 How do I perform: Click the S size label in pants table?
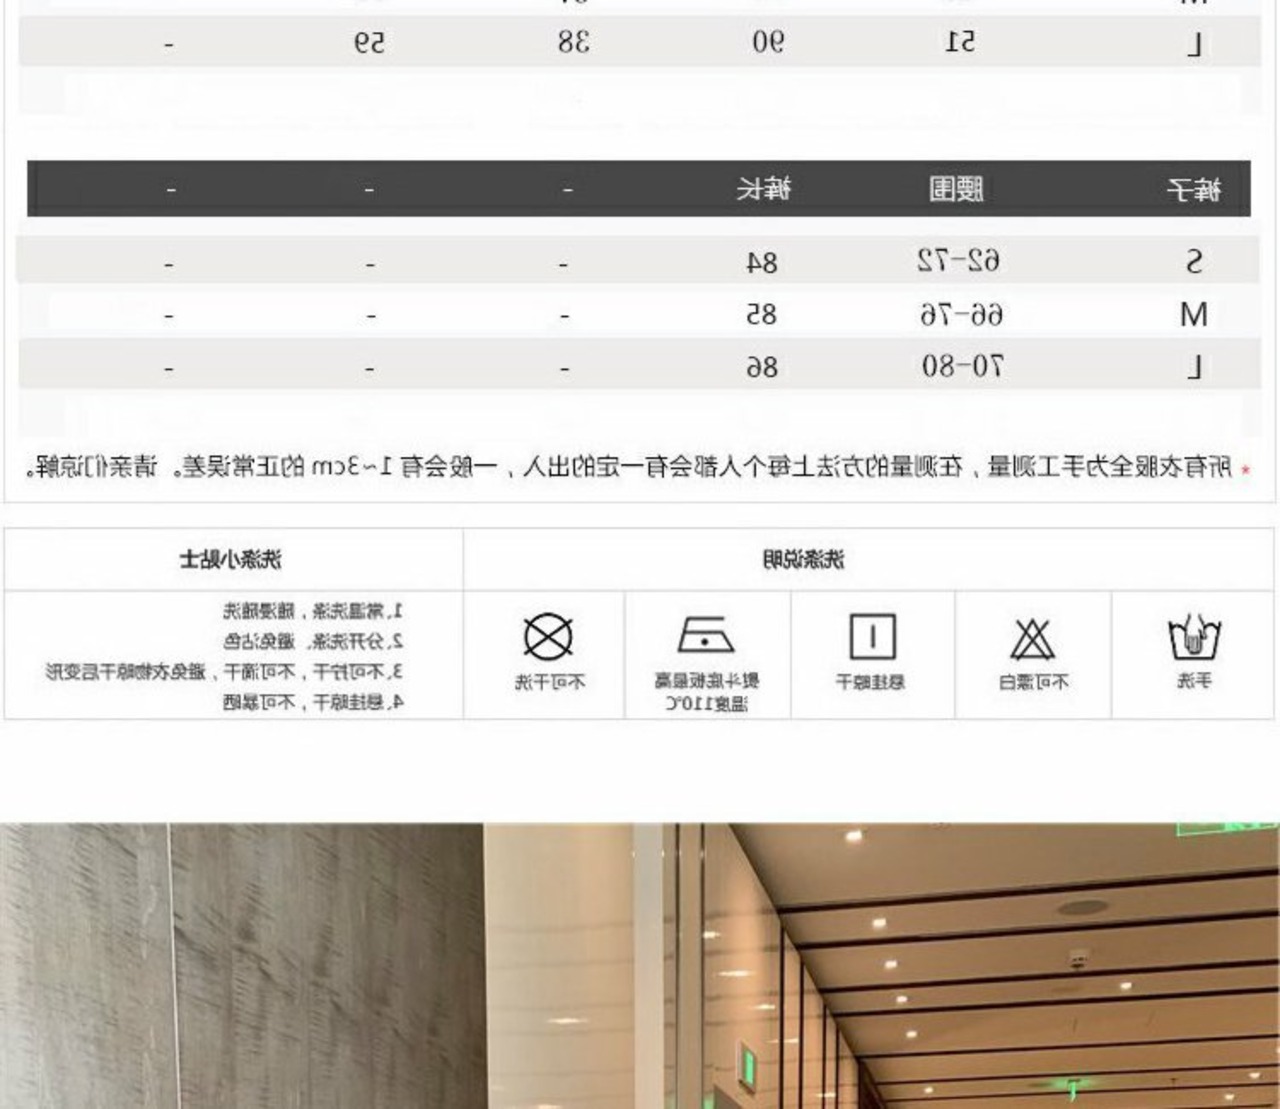pos(1194,262)
